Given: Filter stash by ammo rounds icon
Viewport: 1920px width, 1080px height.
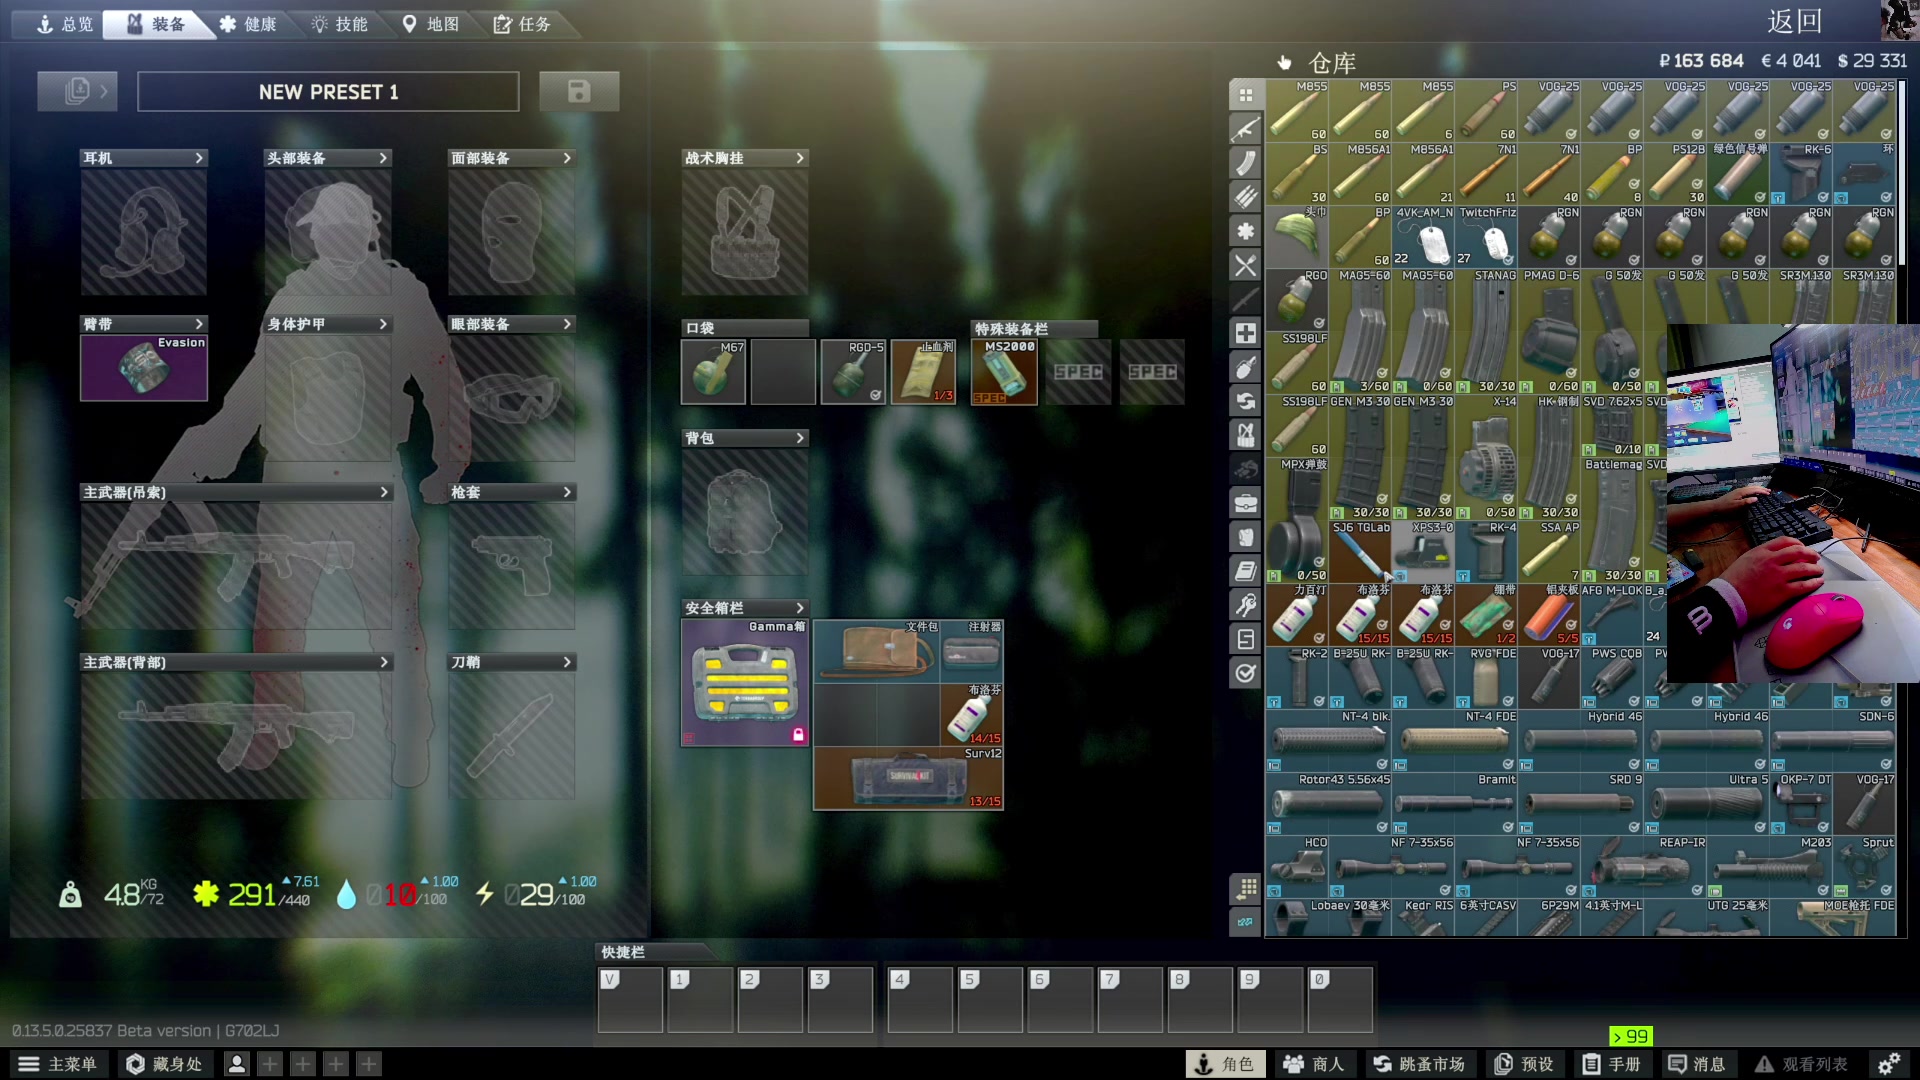Looking at the screenshot, I should pyautogui.click(x=1245, y=197).
